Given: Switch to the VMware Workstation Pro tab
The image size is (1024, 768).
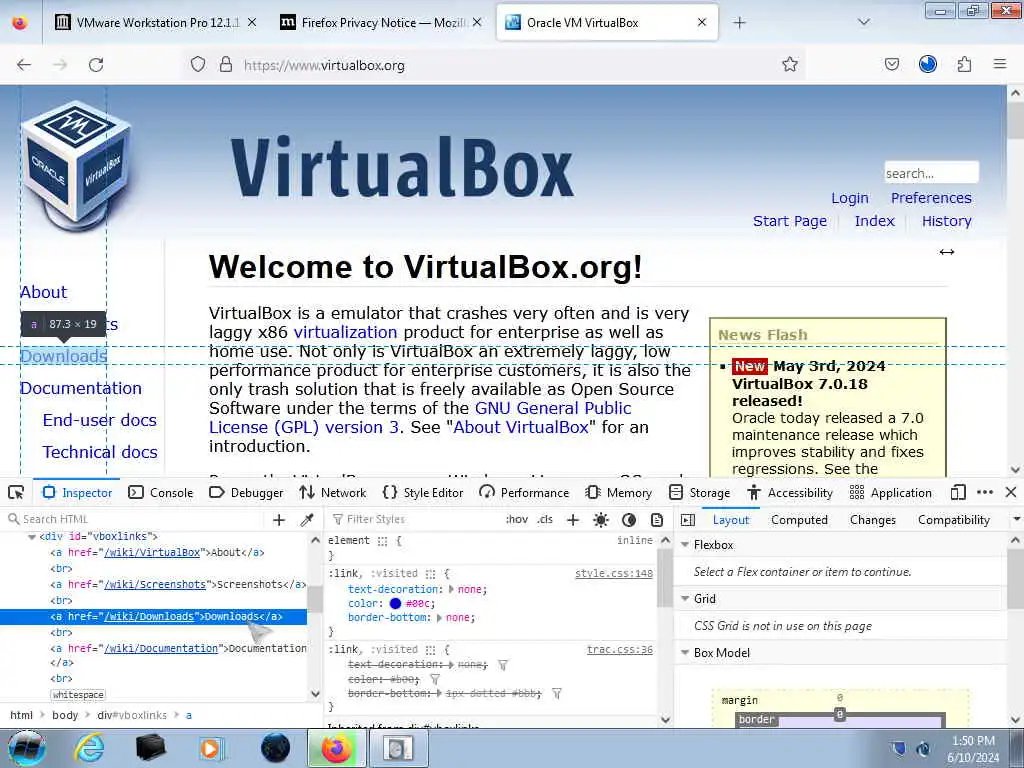Looking at the screenshot, I should coord(157,23).
